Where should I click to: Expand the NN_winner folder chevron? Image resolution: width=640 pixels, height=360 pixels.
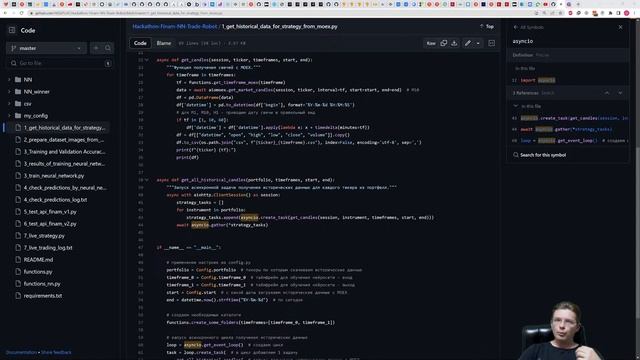click(x=9, y=91)
